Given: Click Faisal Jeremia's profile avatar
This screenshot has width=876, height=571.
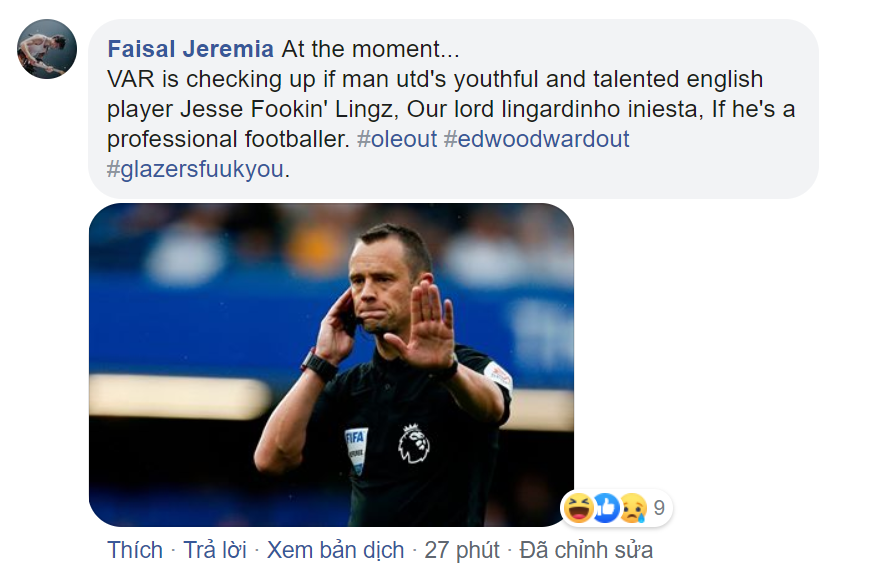Looking at the screenshot, I should [x=47, y=49].
